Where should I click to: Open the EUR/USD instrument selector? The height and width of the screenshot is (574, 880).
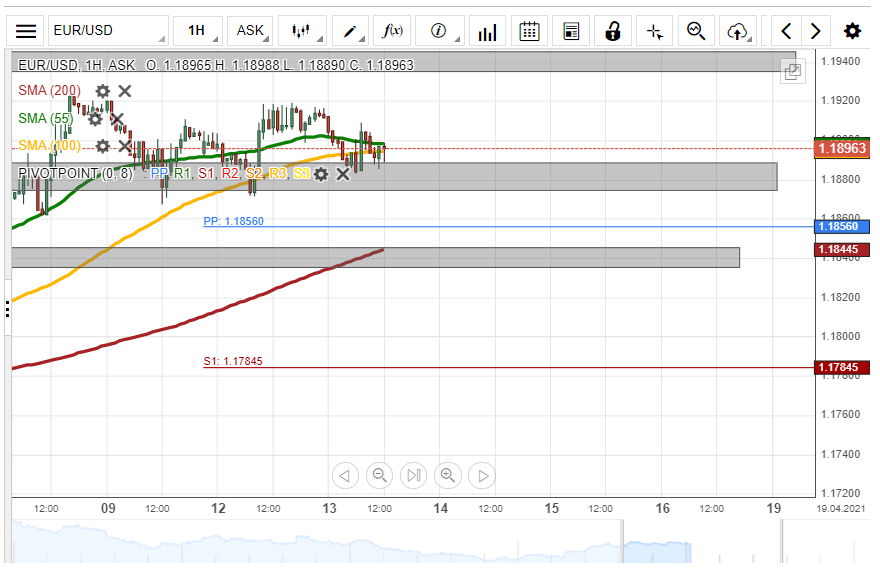coord(107,31)
